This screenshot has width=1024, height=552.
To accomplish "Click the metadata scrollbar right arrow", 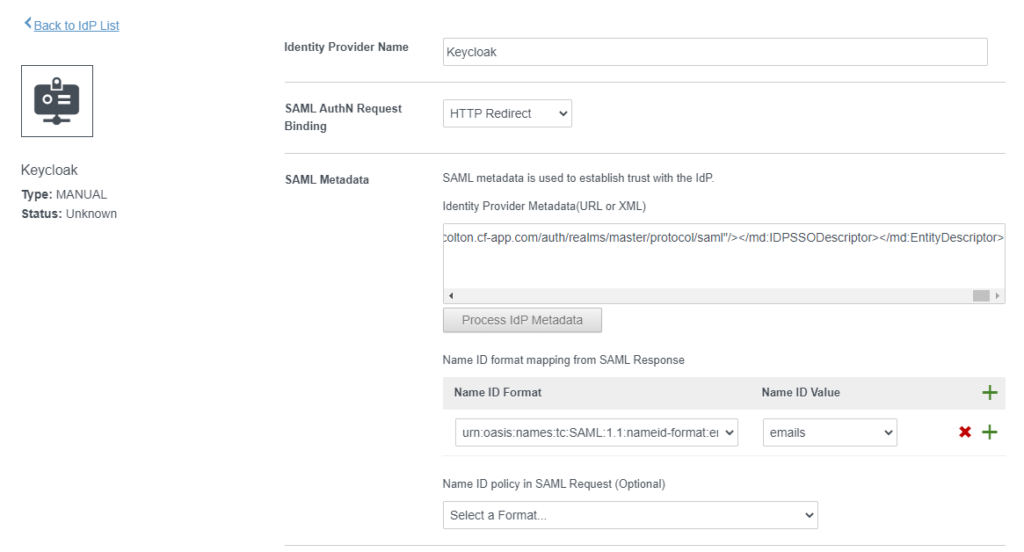I will click(997, 296).
